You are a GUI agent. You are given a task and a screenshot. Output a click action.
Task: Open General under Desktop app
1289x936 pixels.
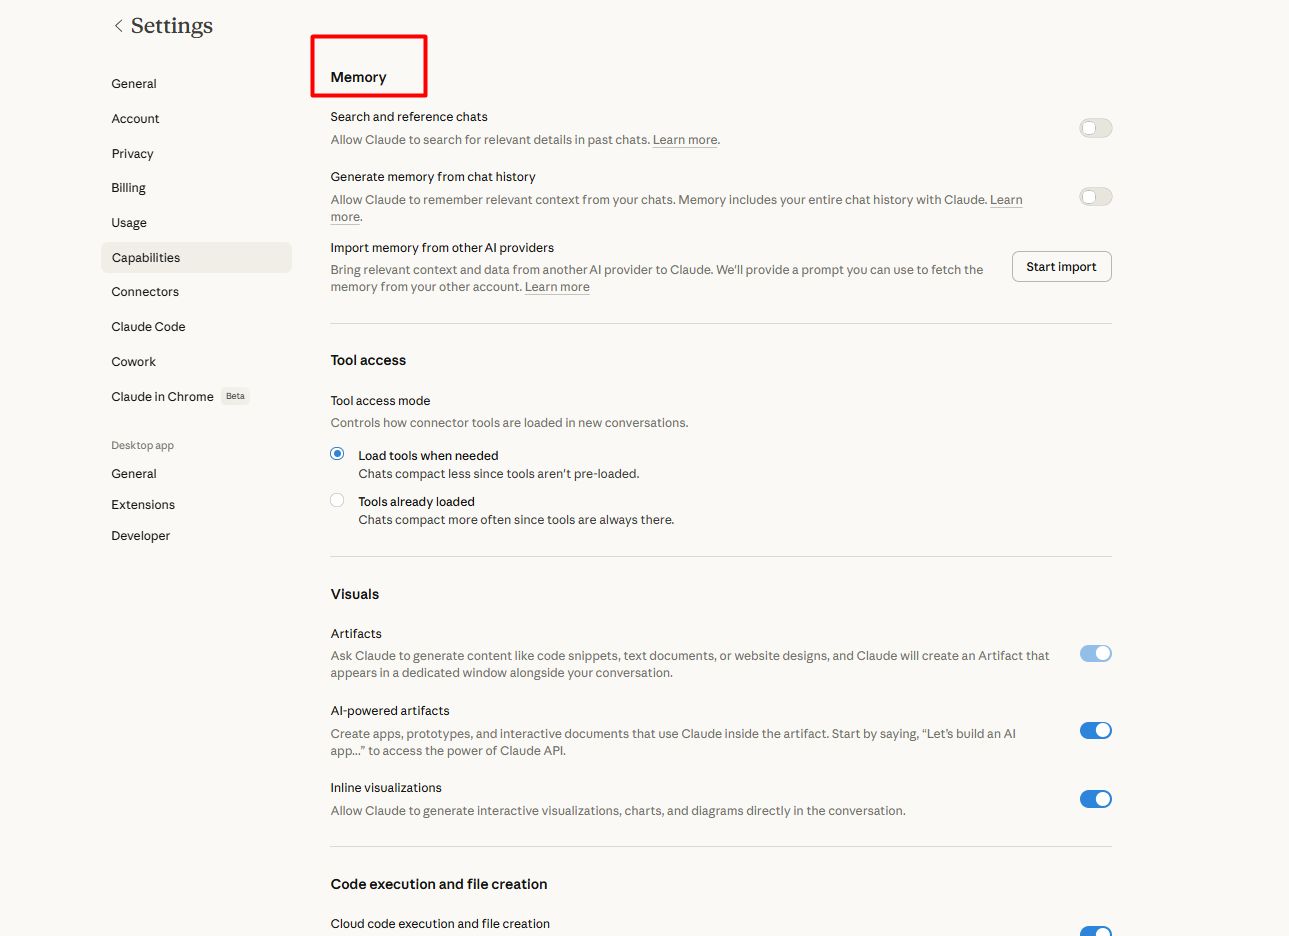pos(134,474)
